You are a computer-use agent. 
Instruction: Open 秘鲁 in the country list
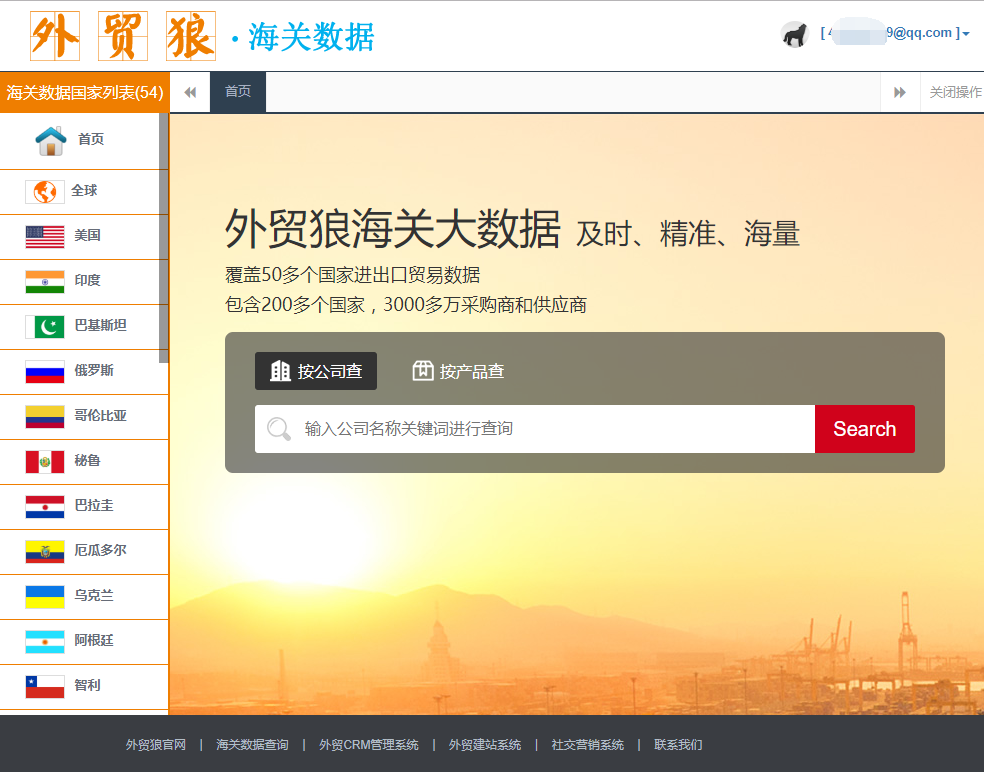84,461
